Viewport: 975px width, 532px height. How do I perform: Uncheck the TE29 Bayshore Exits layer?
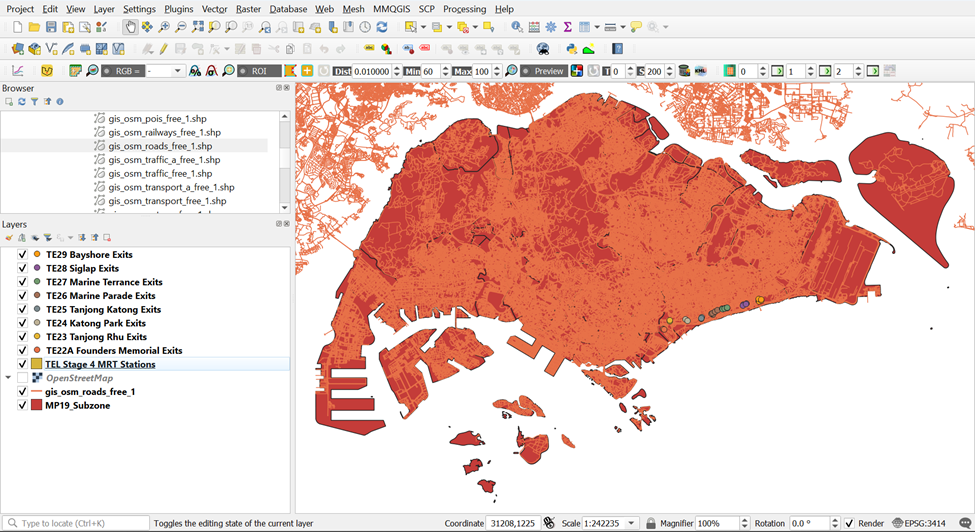[22, 255]
